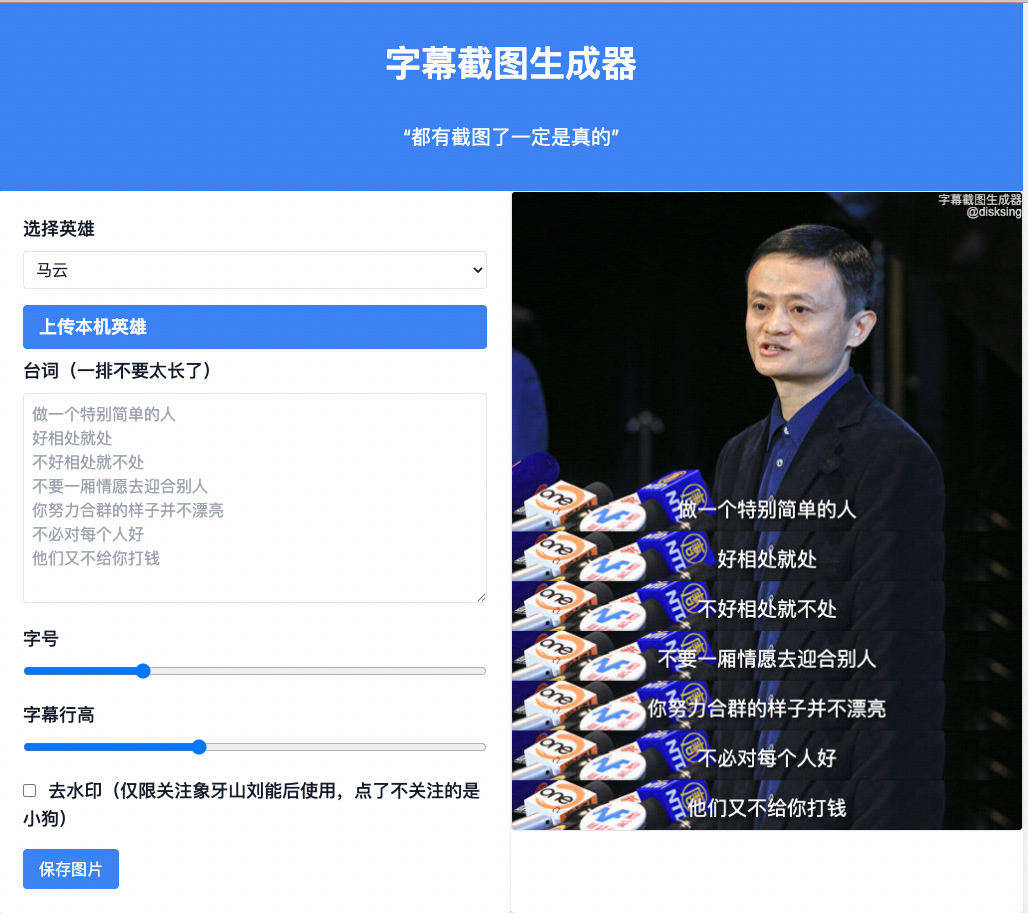Click the 字幕行高 label text
Viewport: 1028px width, 913px height.
(x=59, y=714)
